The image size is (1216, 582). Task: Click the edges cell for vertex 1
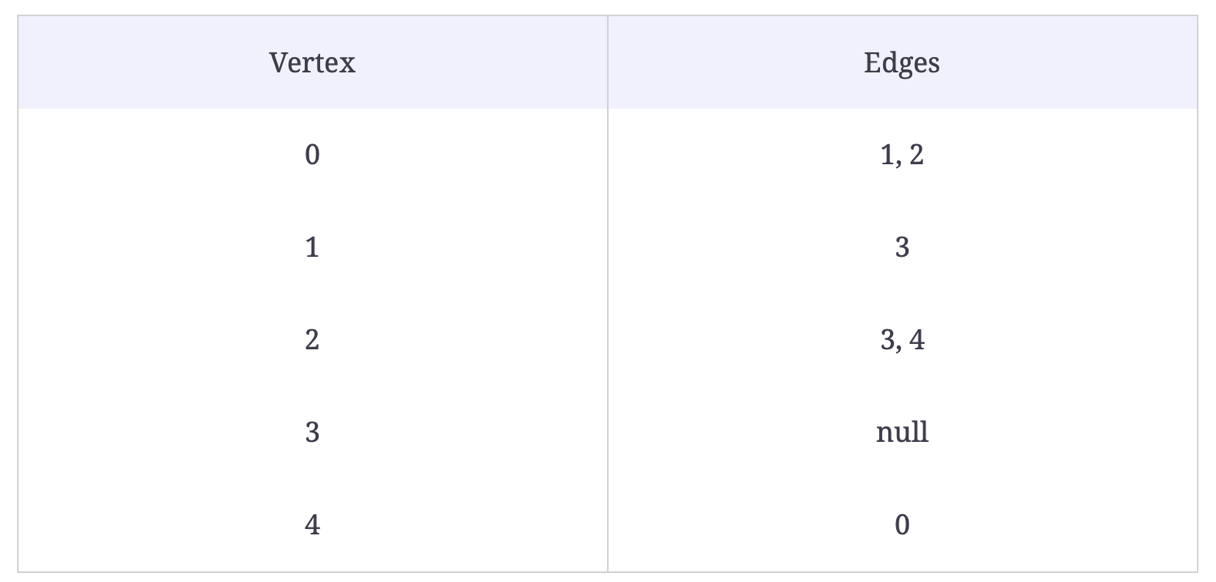point(902,247)
